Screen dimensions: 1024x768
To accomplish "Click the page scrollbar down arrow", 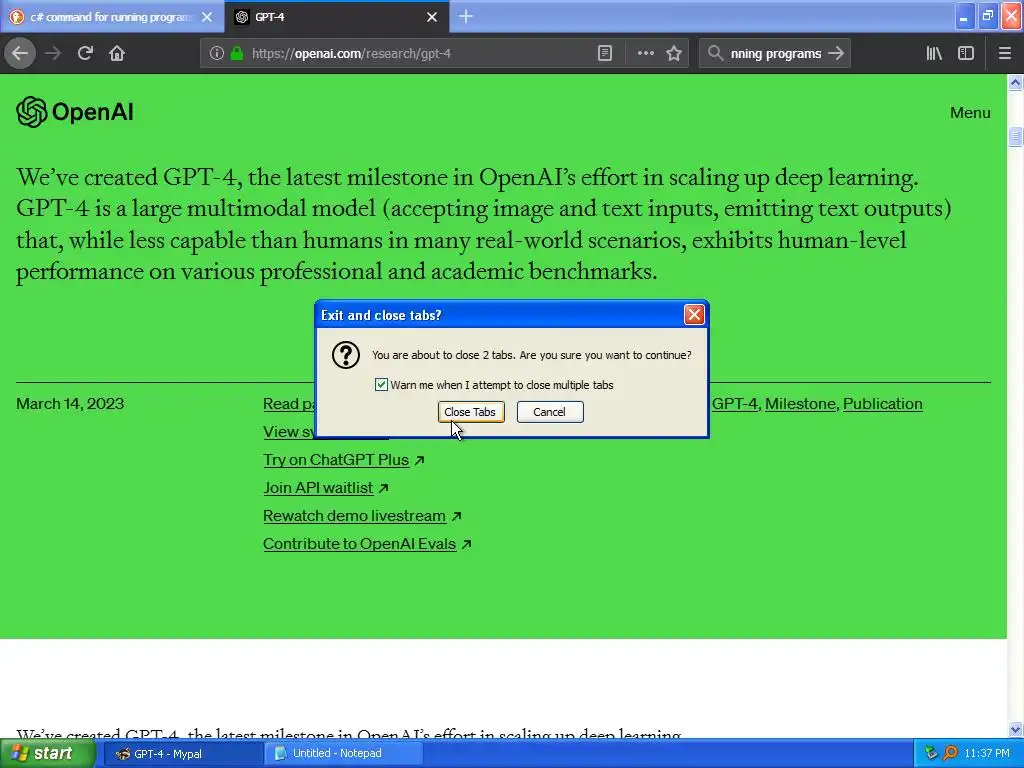I will (x=1015, y=729).
